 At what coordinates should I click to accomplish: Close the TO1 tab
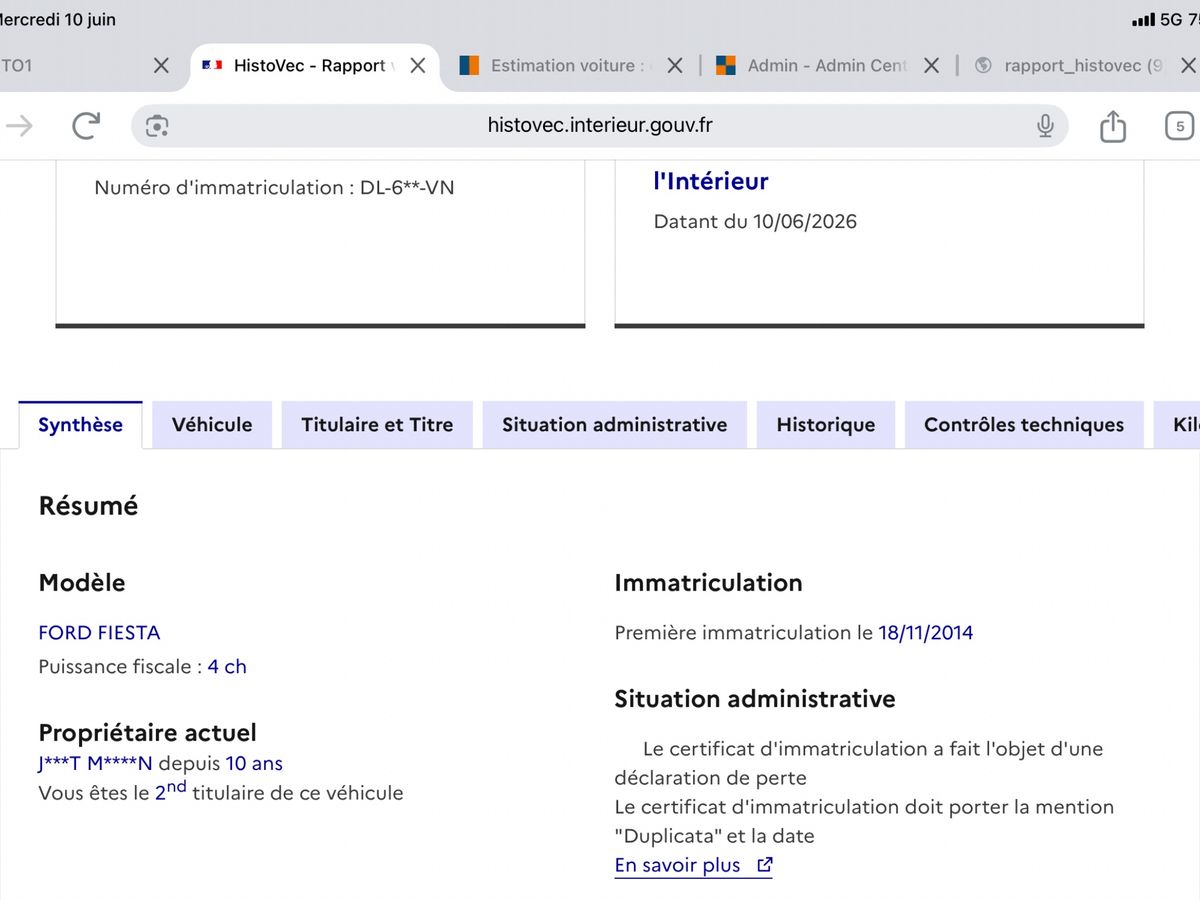[x=161, y=66]
